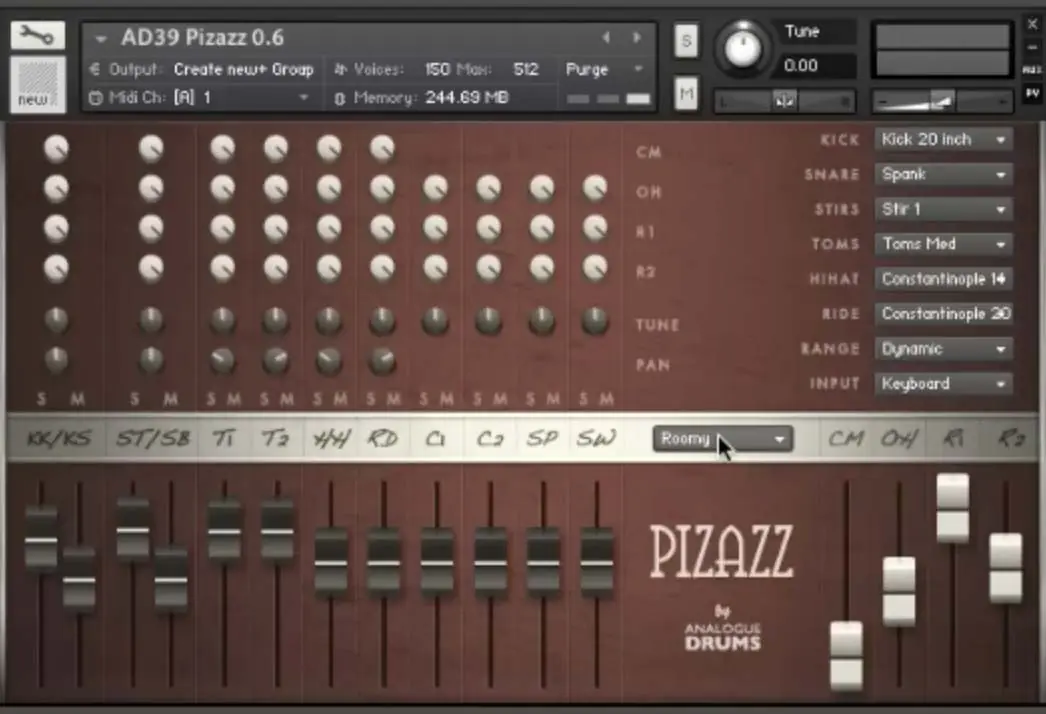The width and height of the screenshot is (1046, 714).
Task: Open the RANGE dropdown showing Dynamic
Action: click(943, 348)
